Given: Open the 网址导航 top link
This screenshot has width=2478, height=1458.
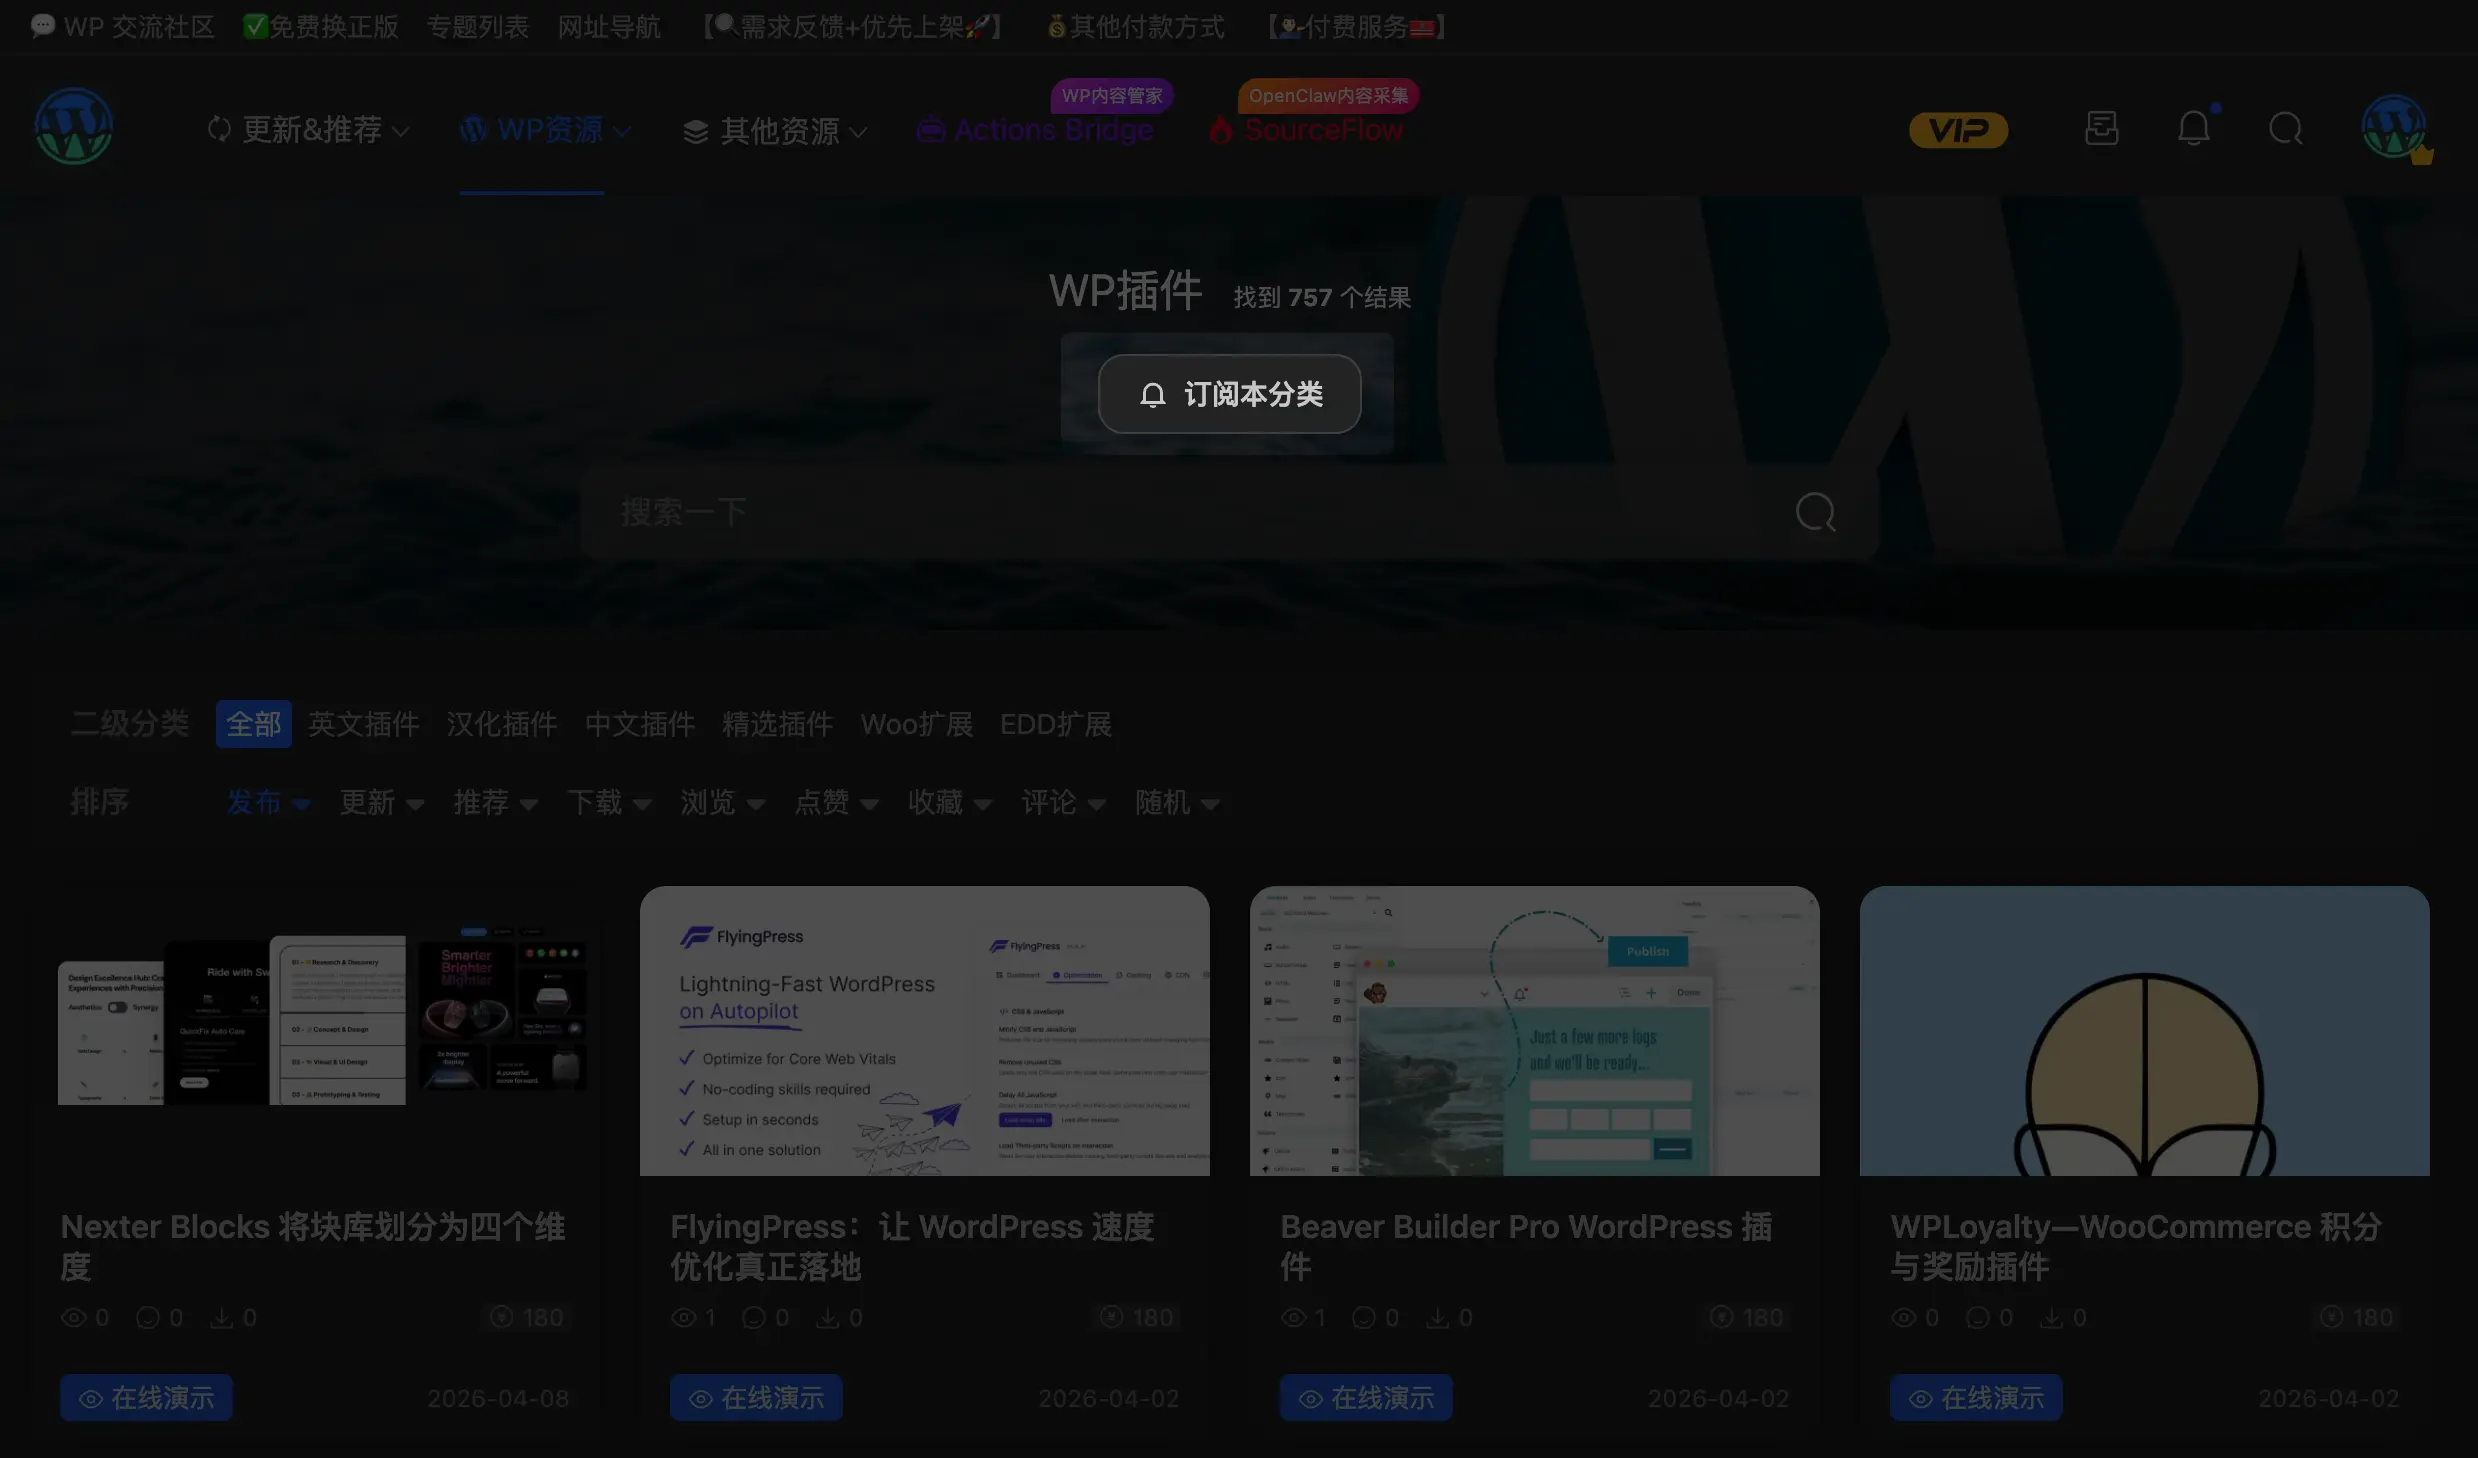Looking at the screenshot, I should click(609, 27).
